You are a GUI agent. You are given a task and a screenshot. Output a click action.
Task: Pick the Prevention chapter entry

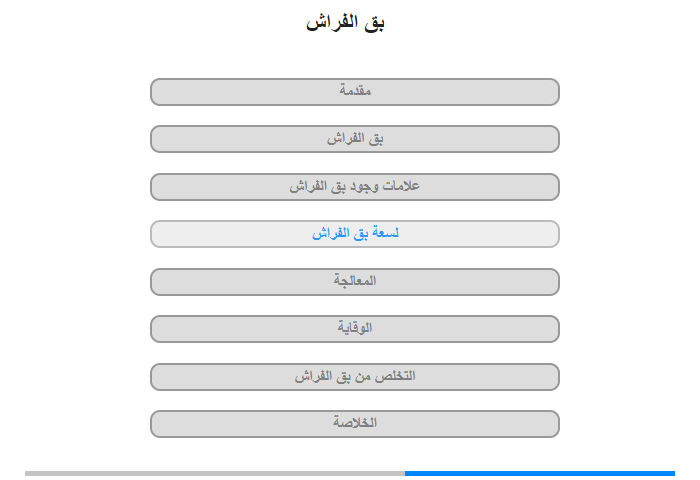(354, 329)
